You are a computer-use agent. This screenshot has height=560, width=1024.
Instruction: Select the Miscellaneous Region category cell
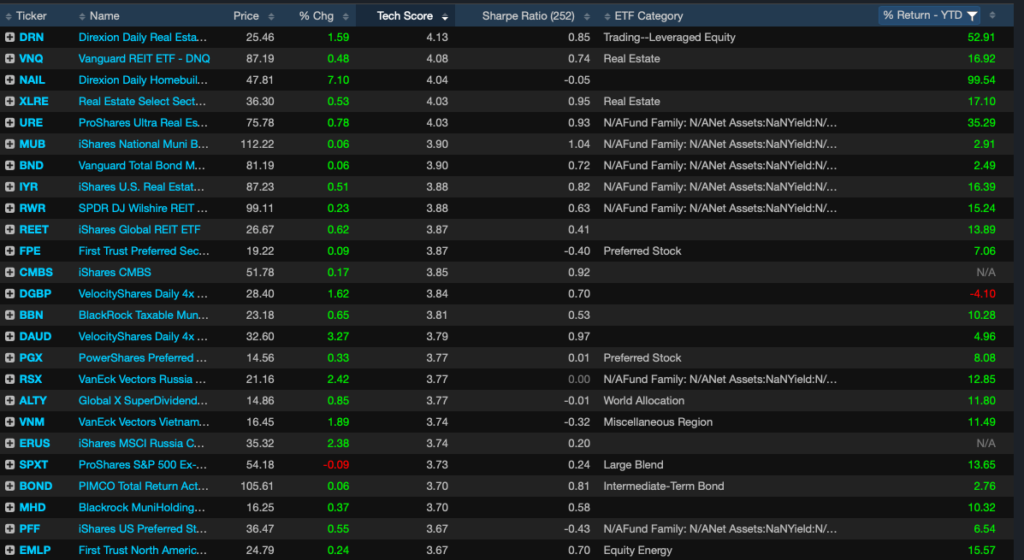pyautogui.click(x=658, y=422)
